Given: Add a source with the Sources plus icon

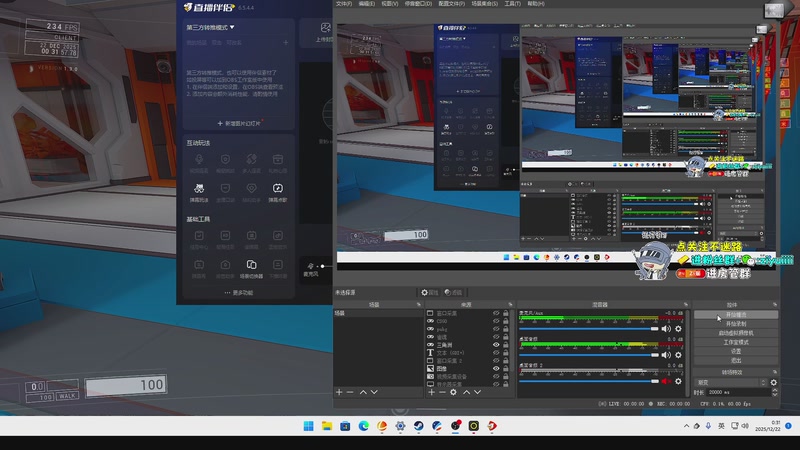Looking at the screenshot, I should coord(432,392).
